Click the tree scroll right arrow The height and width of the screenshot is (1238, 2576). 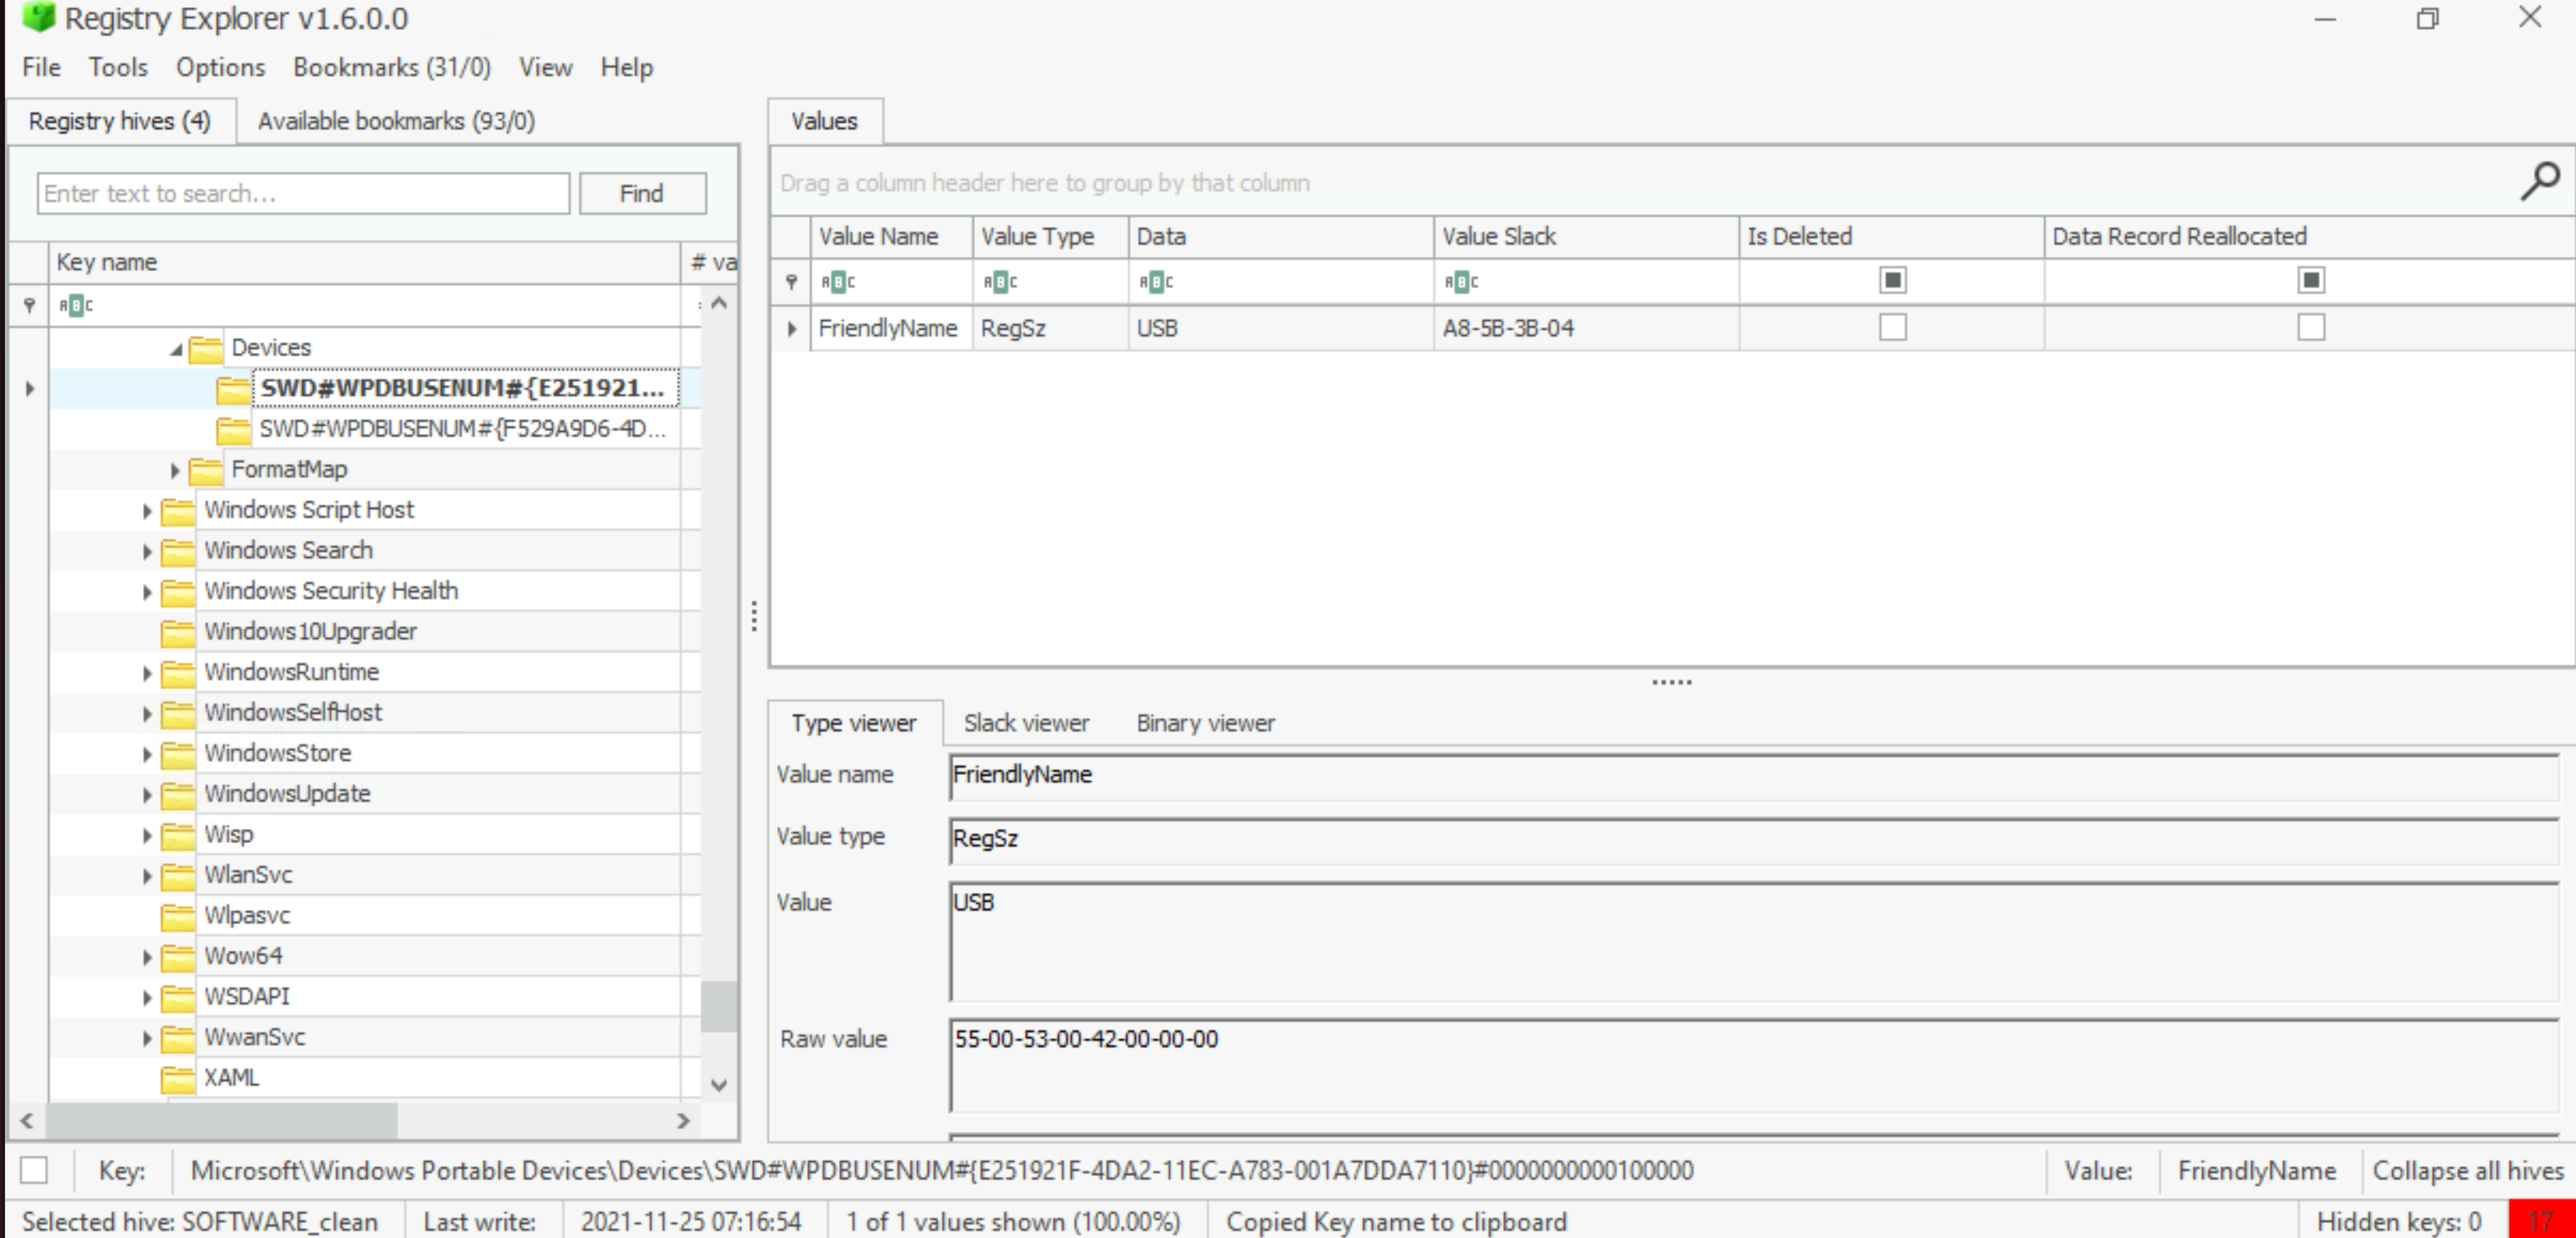[683, 1120]
